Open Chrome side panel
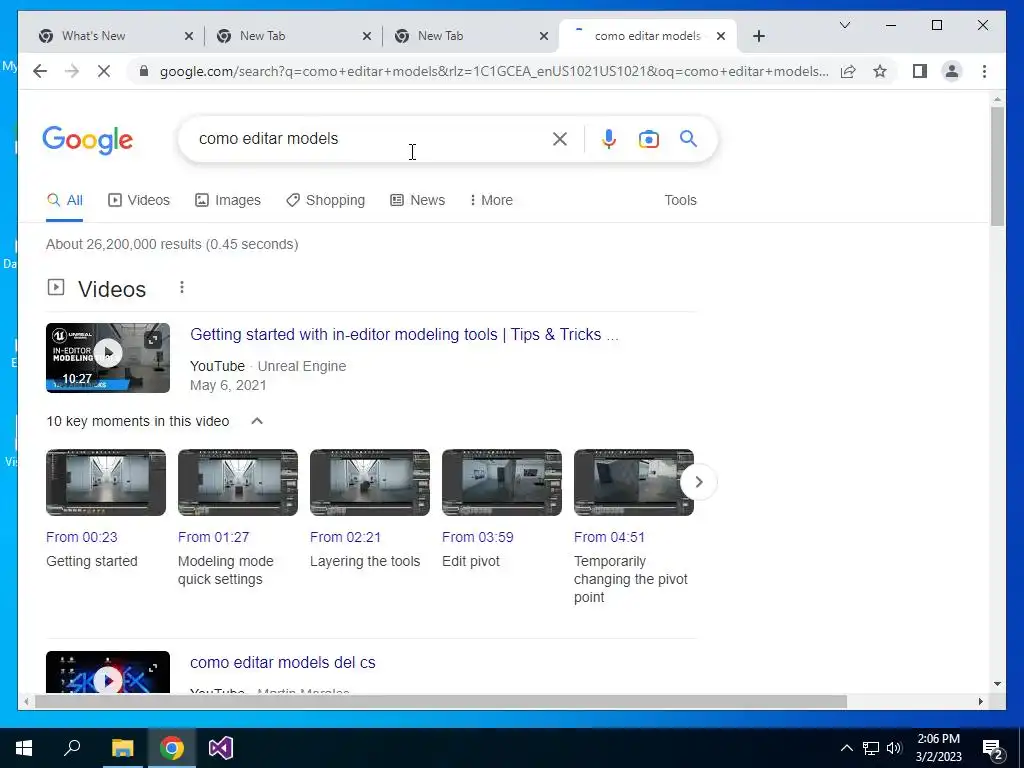The height and width of the screenshot is (768, 1024). click(x=920, y=71)
